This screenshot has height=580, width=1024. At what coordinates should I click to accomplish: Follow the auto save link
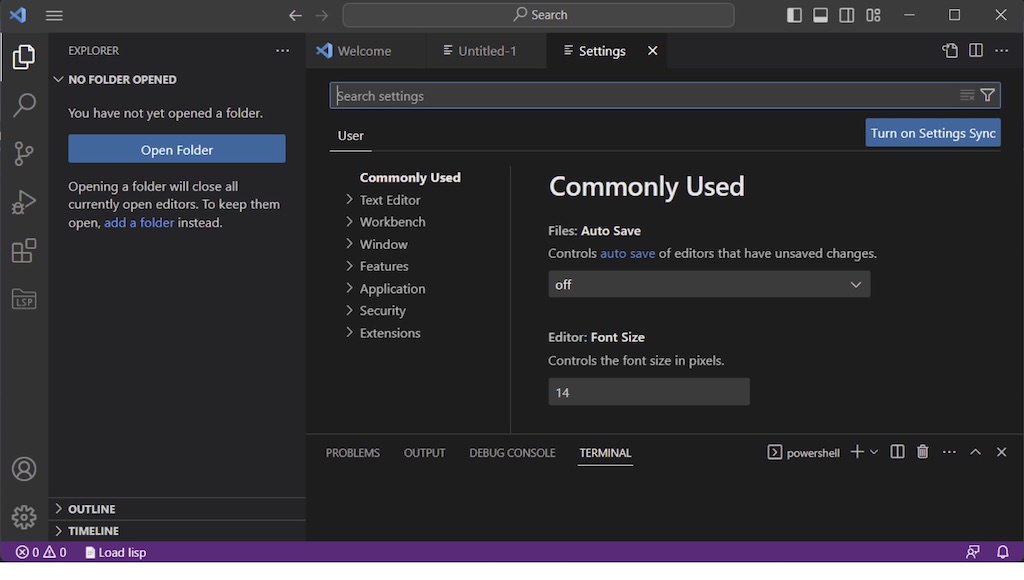[x=628, y=253]
